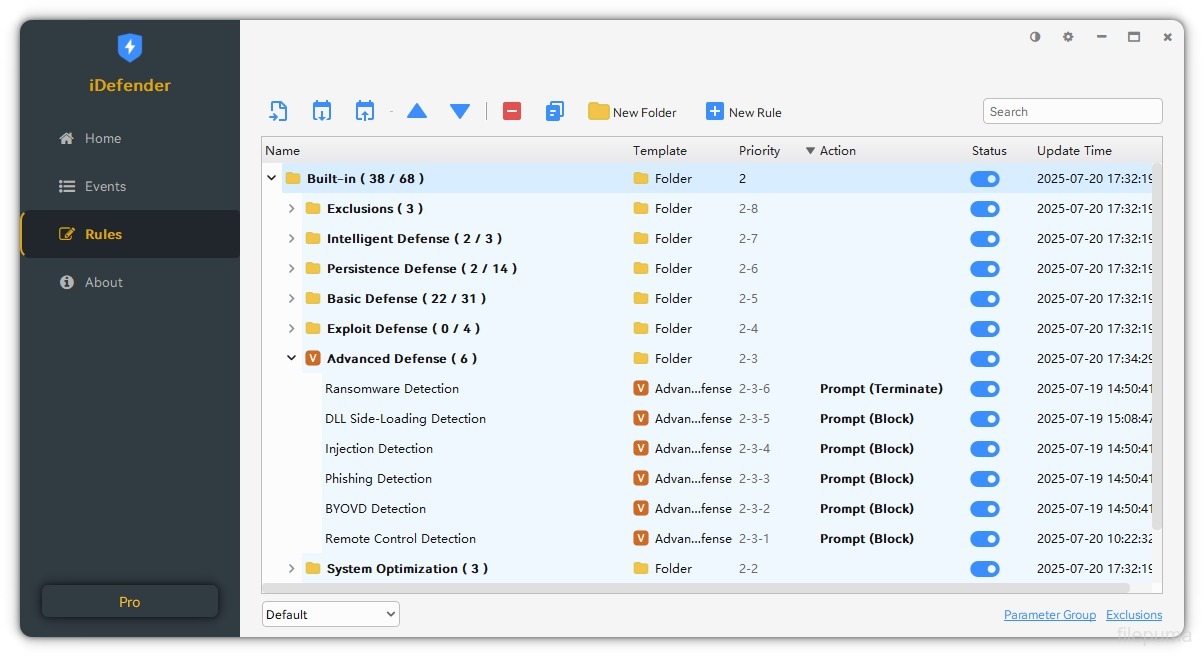
Task: Expand the Basic Defense folder
Action: pos(291,298)
